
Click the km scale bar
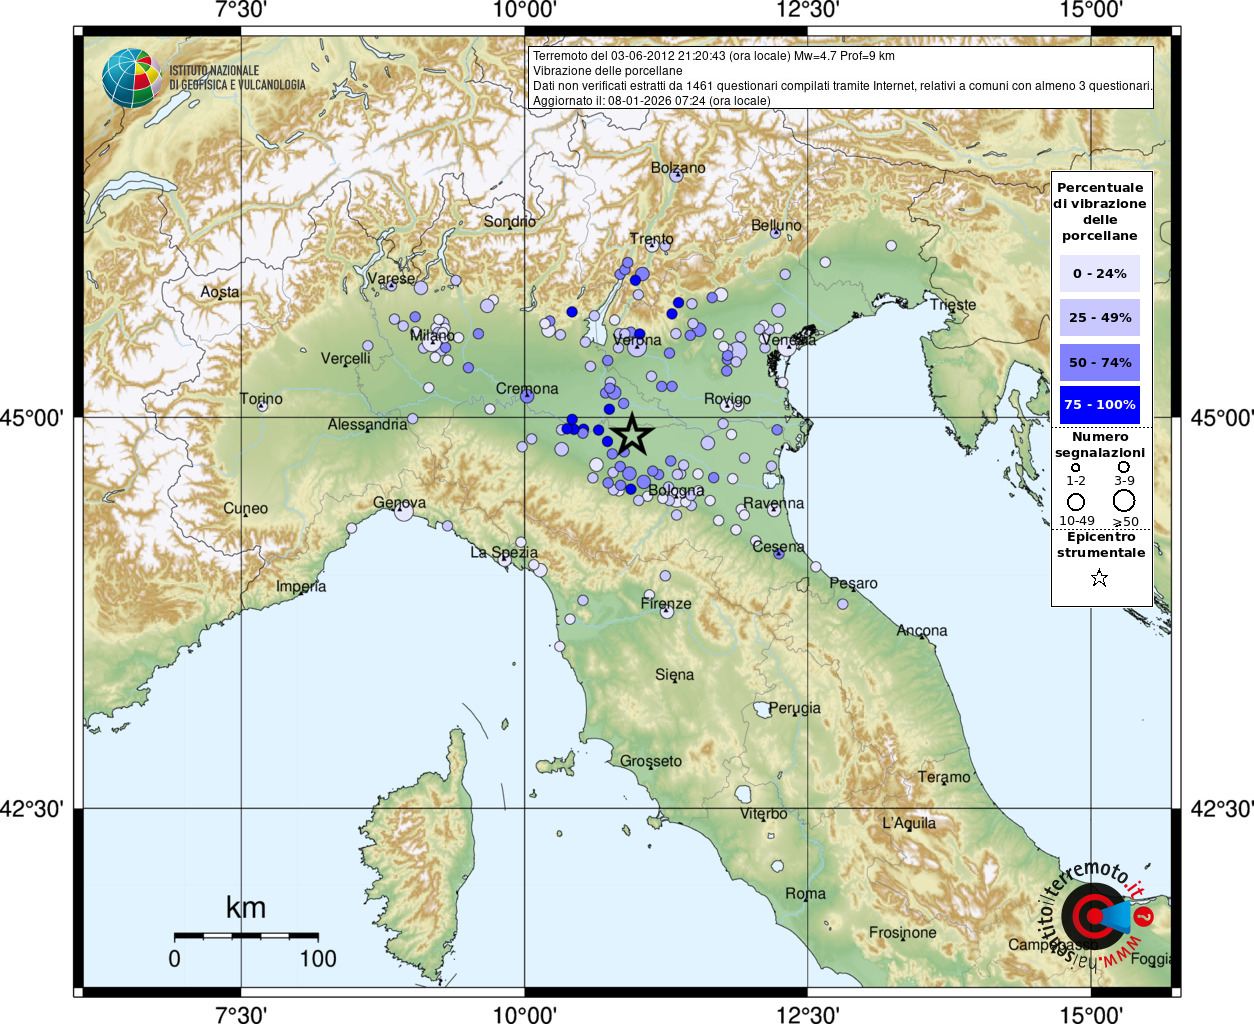point(246,937)
